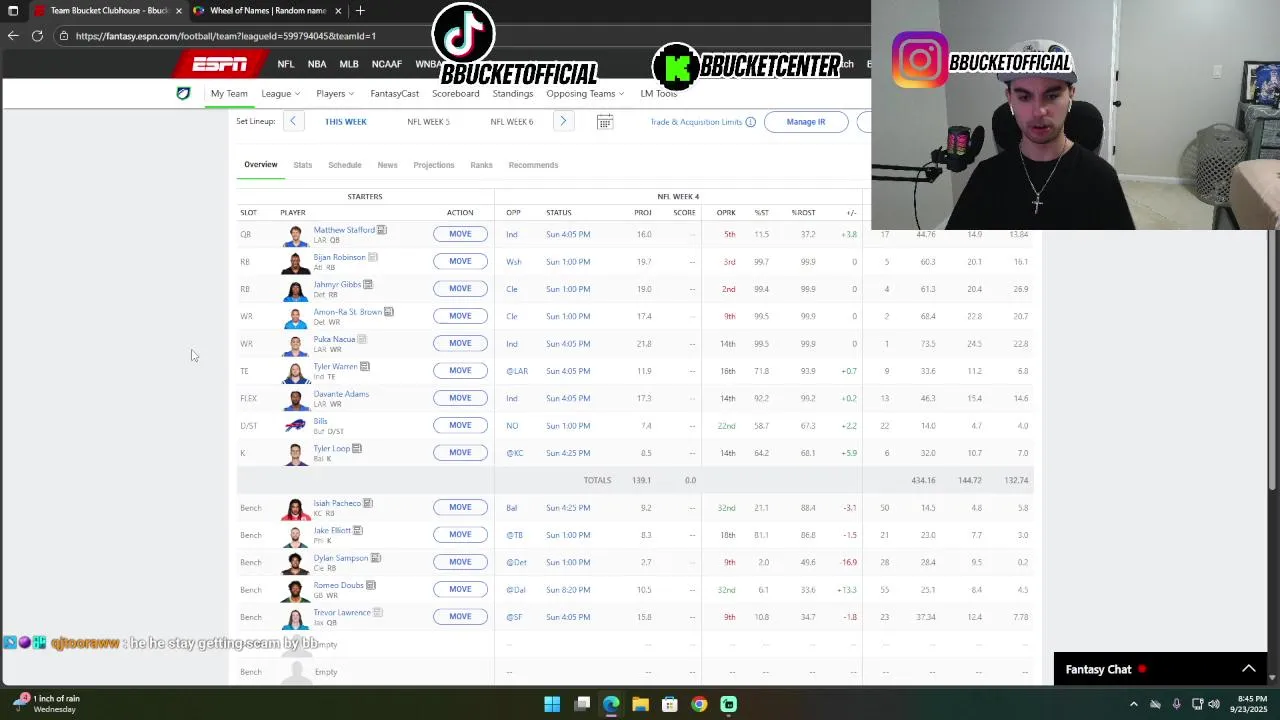This screenshot has width=1280, height=720.
Task: Open Bijan Robinson's player name link
Action: point(339,257)
